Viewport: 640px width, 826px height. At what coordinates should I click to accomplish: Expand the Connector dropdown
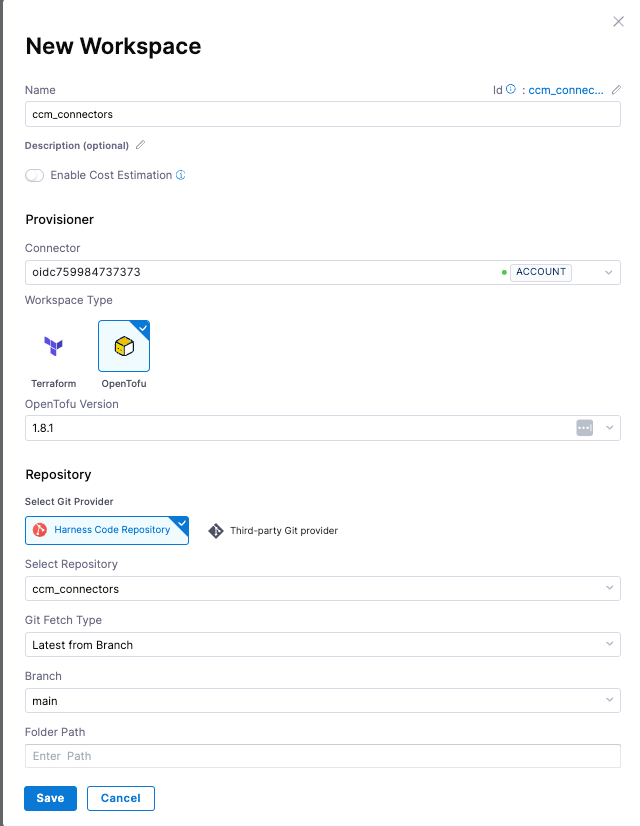pyautogui.click(x=608, y=272)
